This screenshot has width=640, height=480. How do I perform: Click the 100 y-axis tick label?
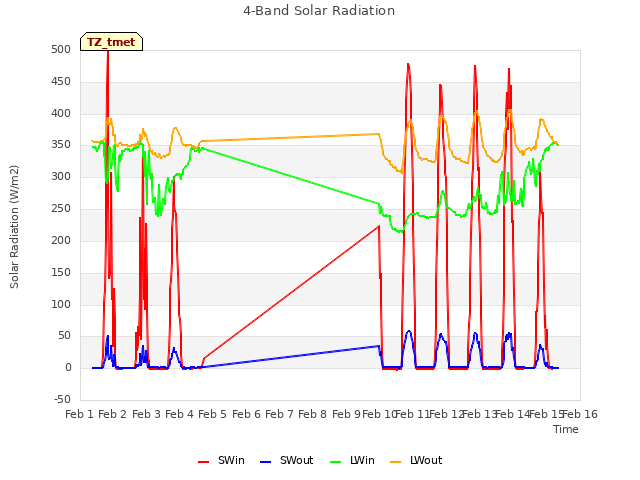[x=61, y=304]
